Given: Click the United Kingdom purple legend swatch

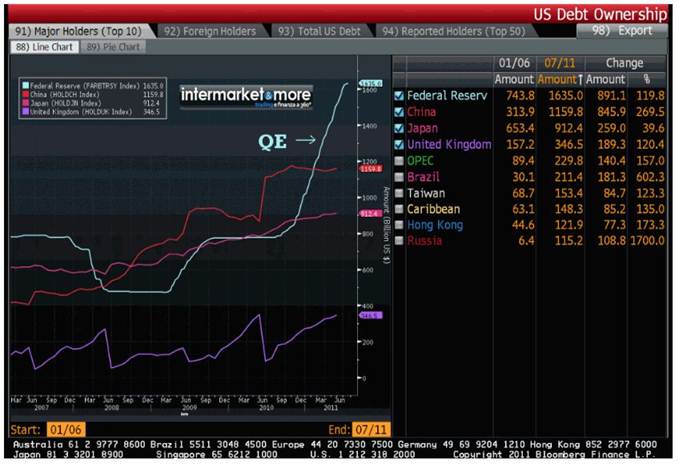Looking at the screenshot, I should point(26,112).
